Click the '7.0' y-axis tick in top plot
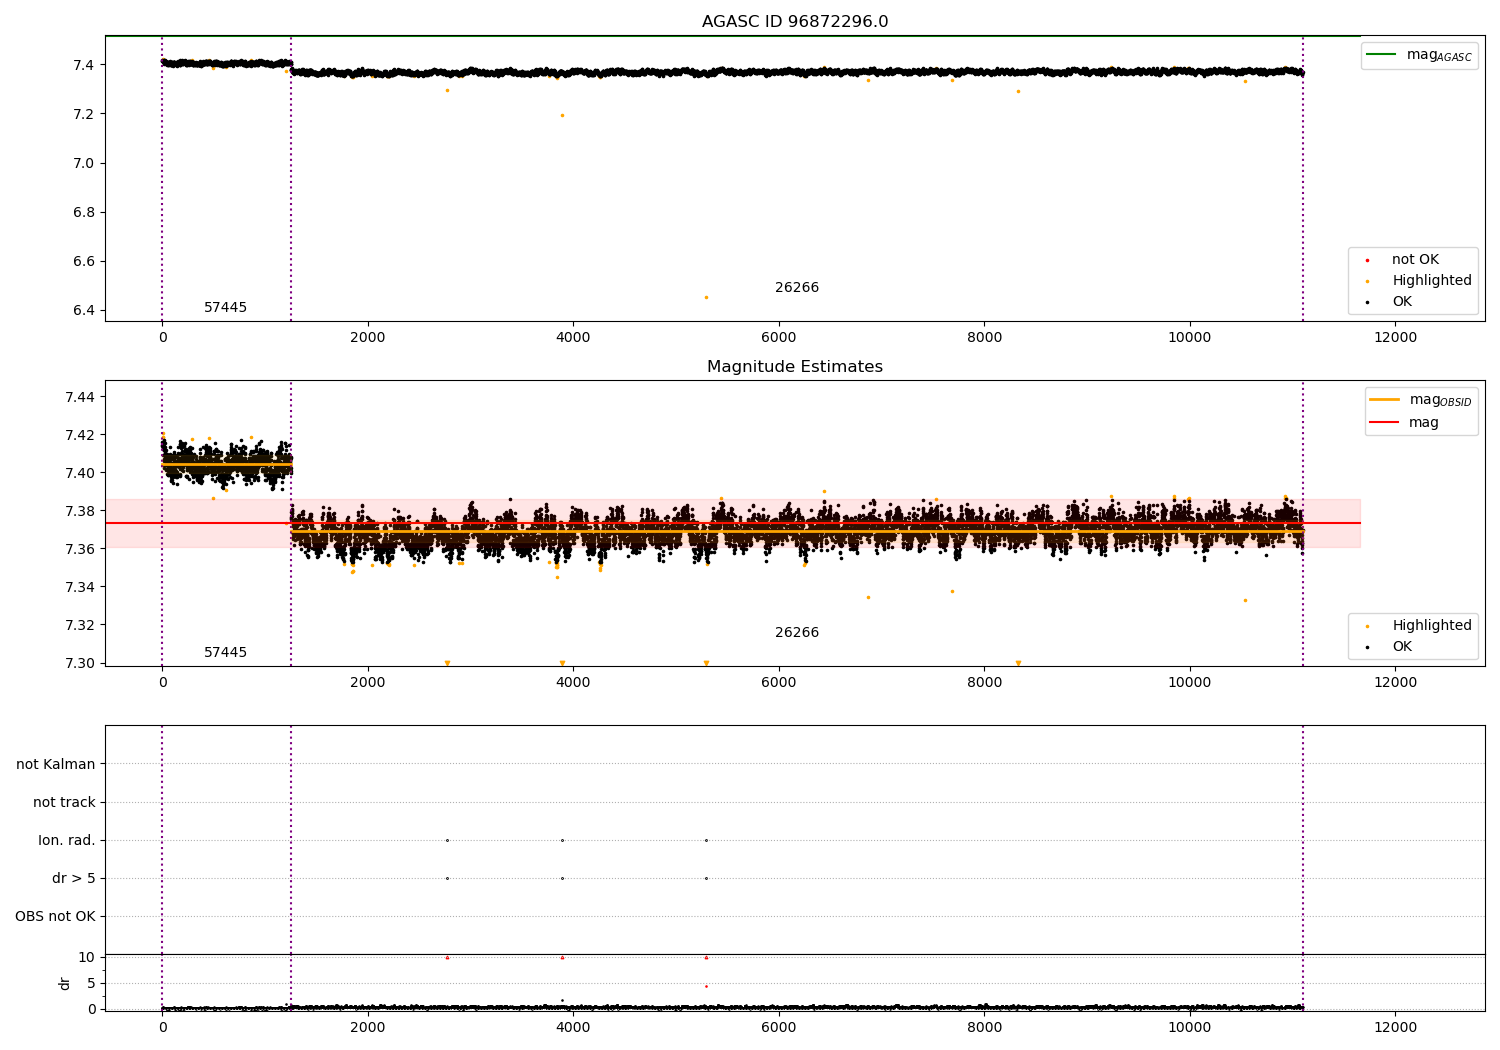1500x1050 pixels. click(x=82, y=163)
